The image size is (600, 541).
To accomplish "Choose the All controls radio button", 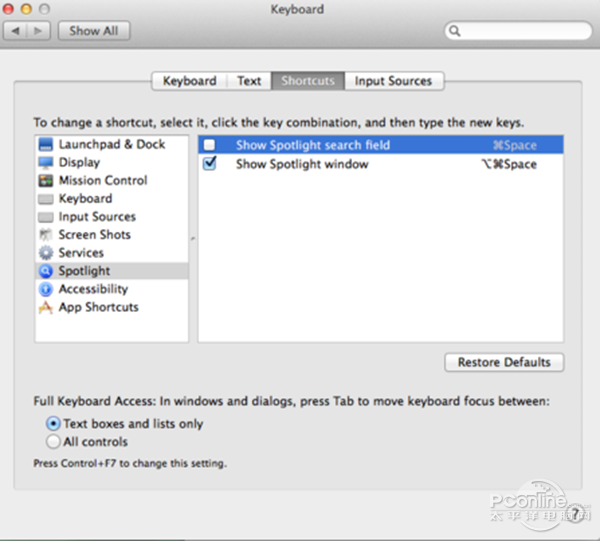I will tap(54, 441).
